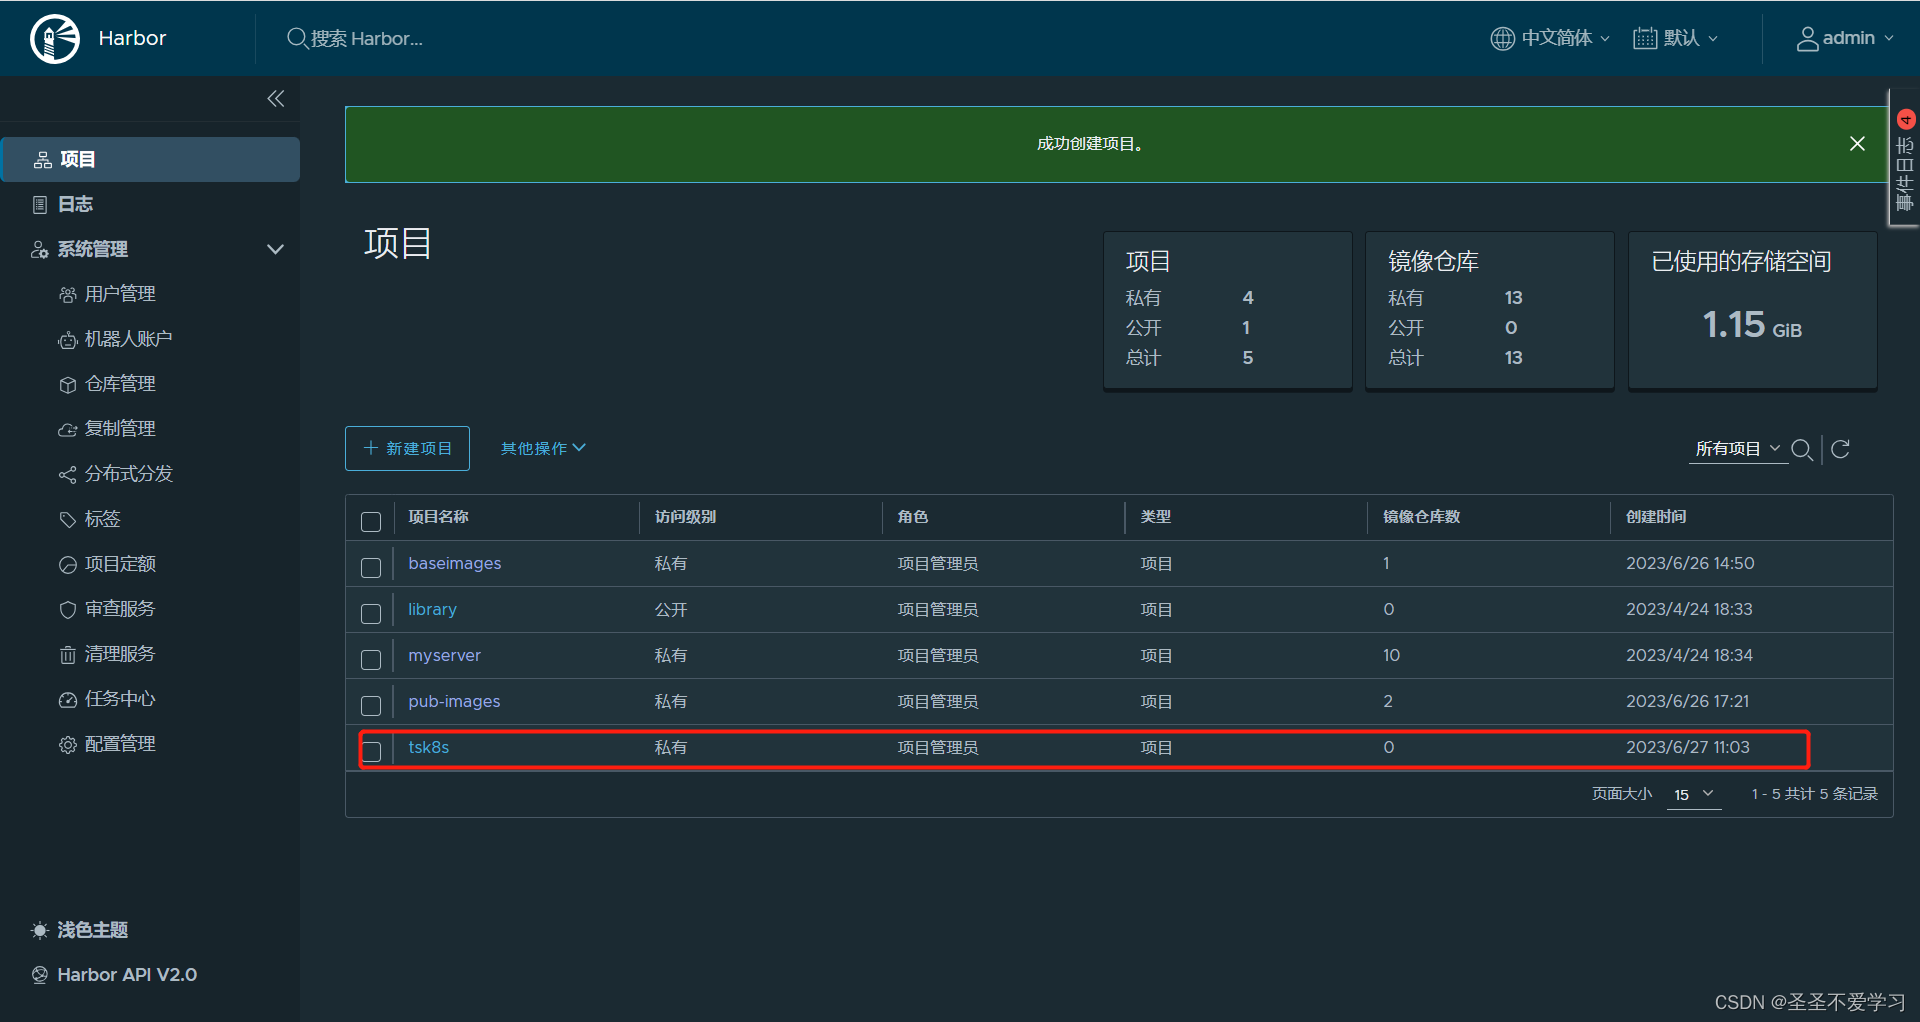Screen dimensions: 1920x1022
Task: Open the admin account dropdown
Action: tap(1845, 38)
